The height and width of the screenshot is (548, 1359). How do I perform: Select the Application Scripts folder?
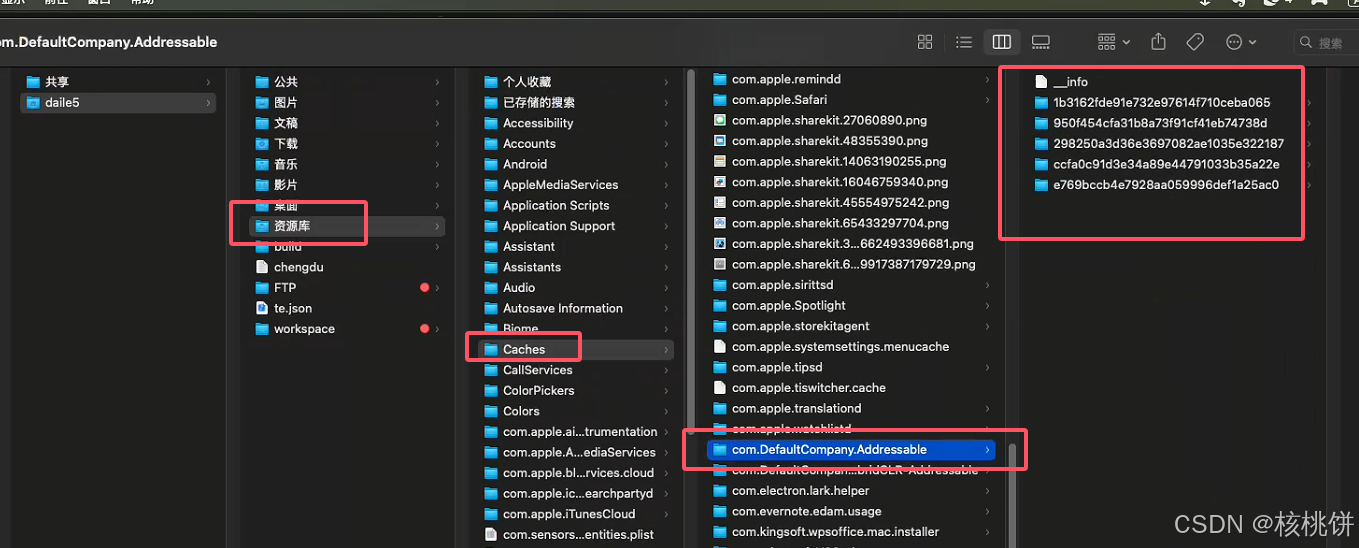tap(575, 205)
